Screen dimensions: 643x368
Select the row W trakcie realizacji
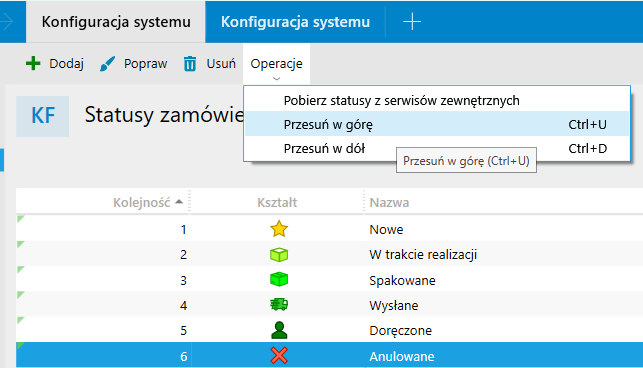(x=329, y=254)
